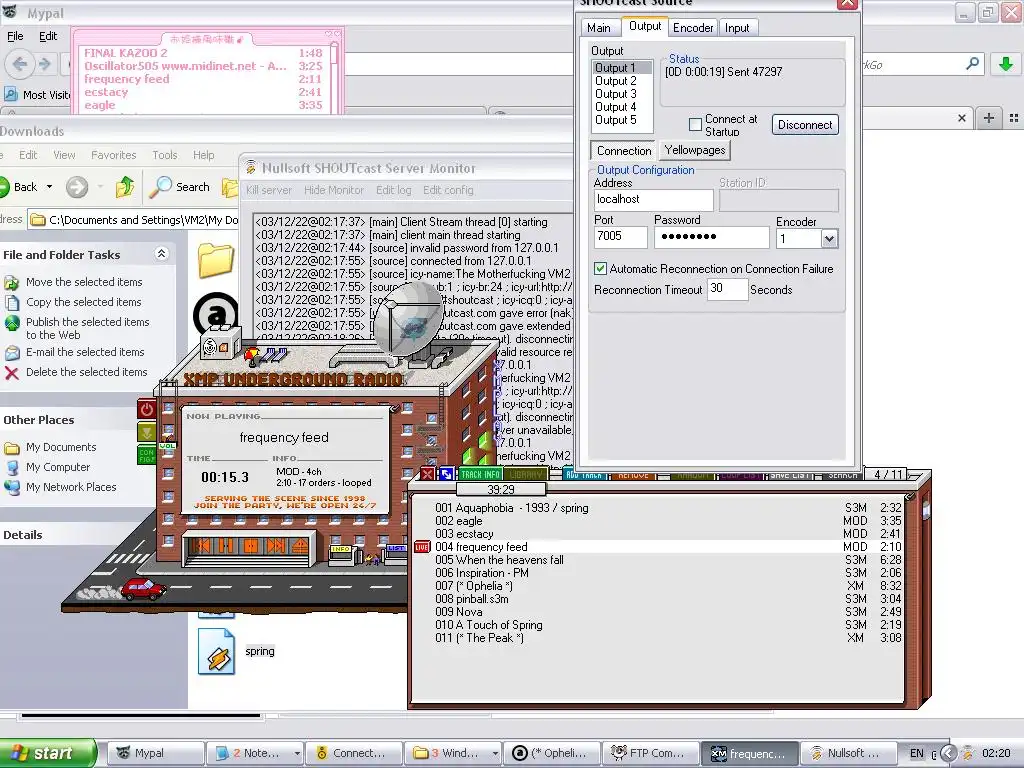Viewport: 1024px width, 768px height.
Task: Click the red power button on the XMP radio skin
Action: [x=146, y=409]
